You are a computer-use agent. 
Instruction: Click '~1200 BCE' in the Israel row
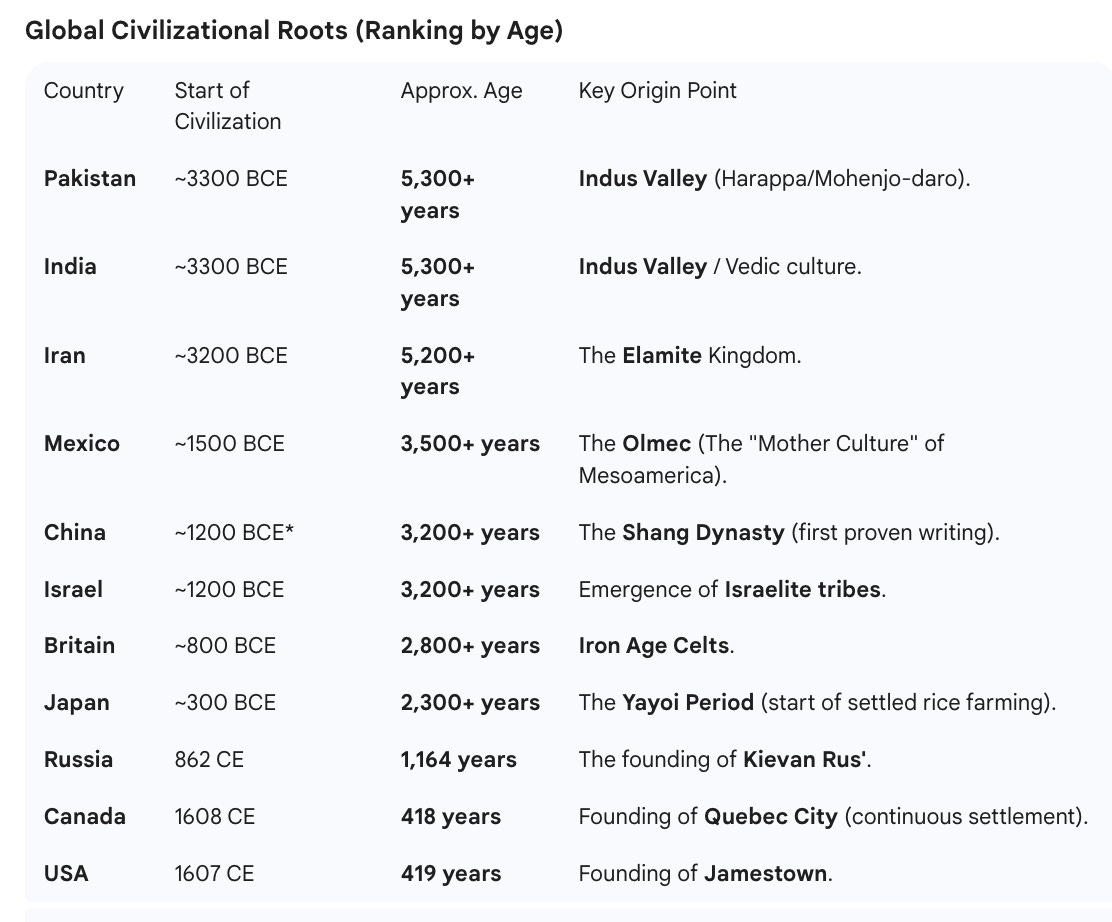click(229, 589)
